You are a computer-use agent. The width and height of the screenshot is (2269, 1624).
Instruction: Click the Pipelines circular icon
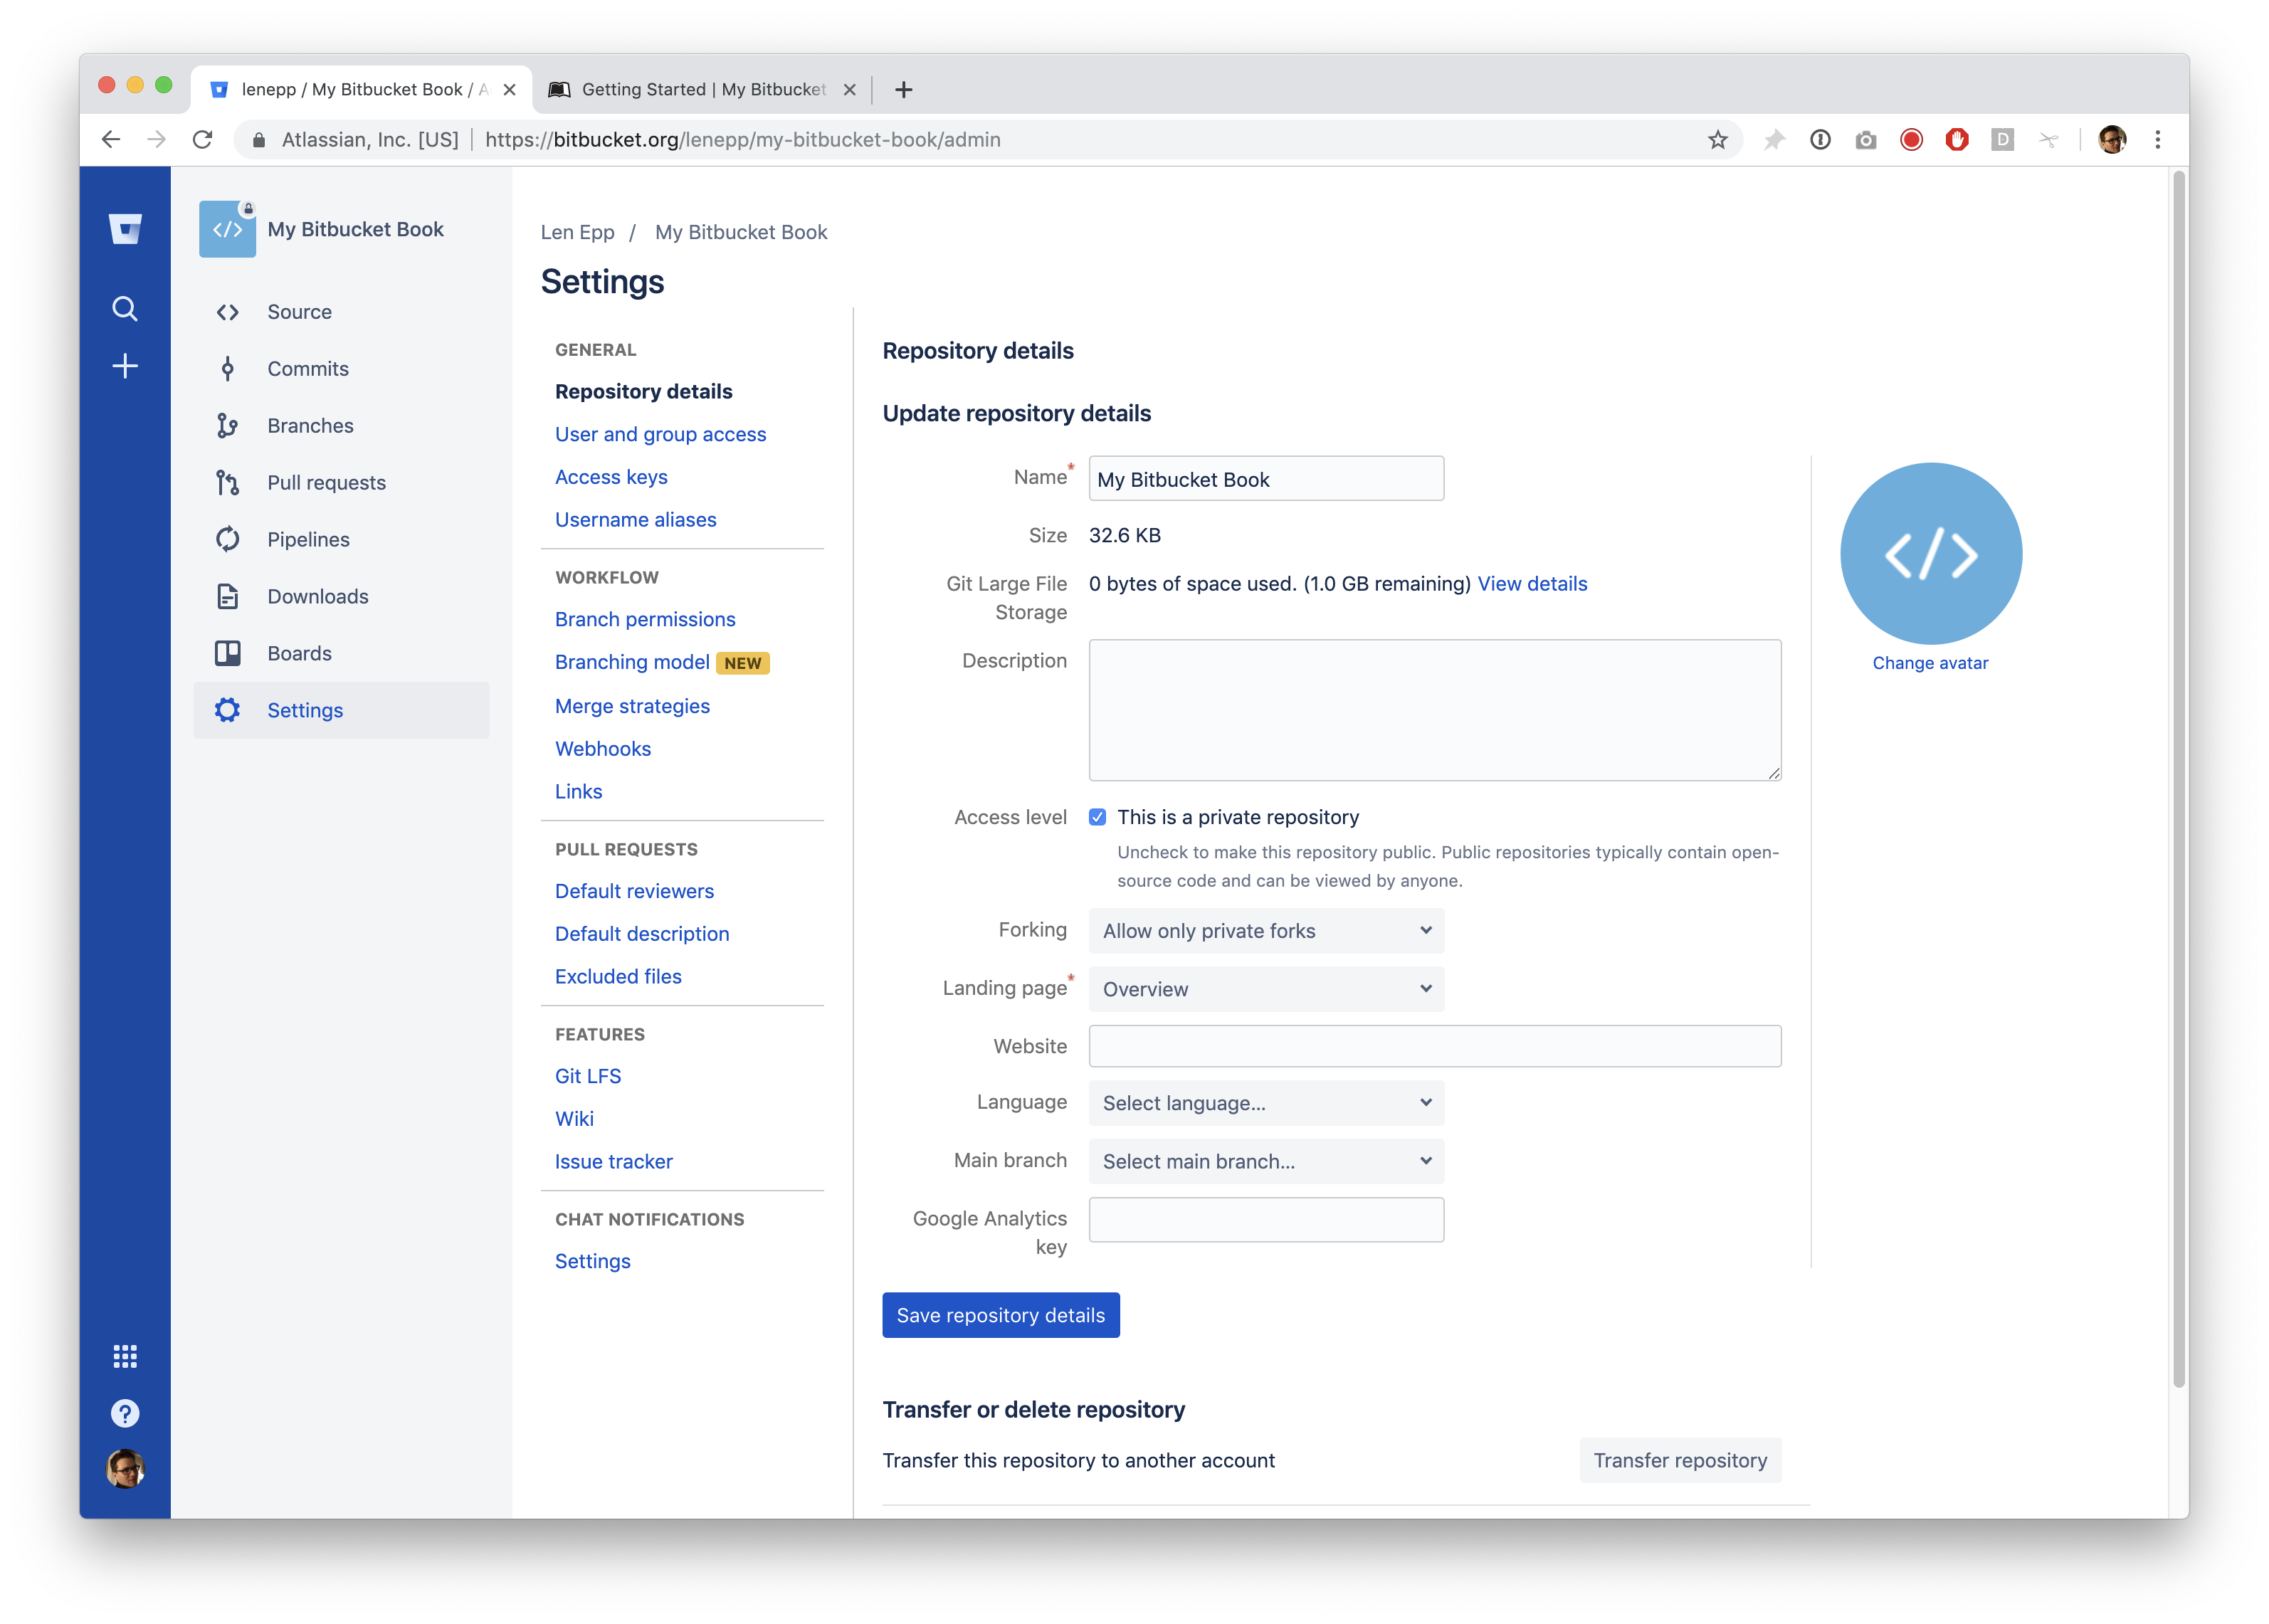coord(228,539)
